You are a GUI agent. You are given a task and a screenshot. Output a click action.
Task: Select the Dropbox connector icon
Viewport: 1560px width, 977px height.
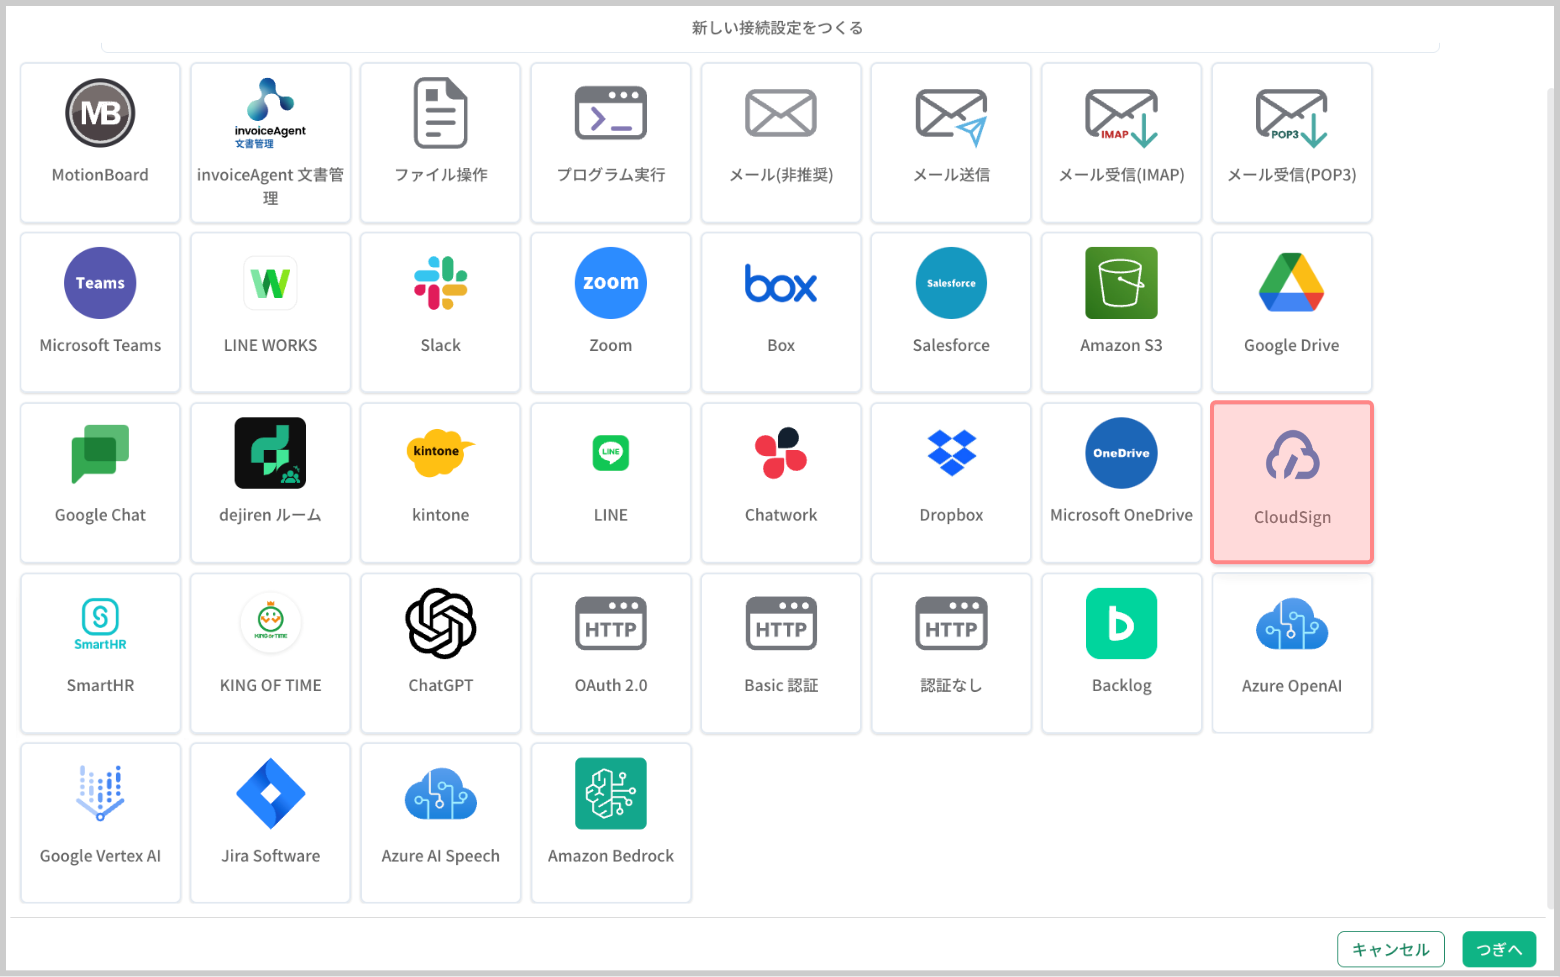(x=951, y=453)
